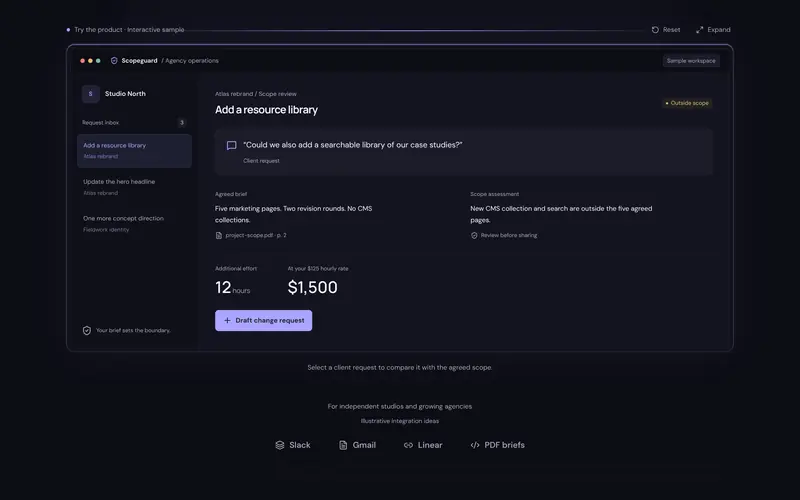Click the Try the product · Interactive sample label

tap(129, 30)
